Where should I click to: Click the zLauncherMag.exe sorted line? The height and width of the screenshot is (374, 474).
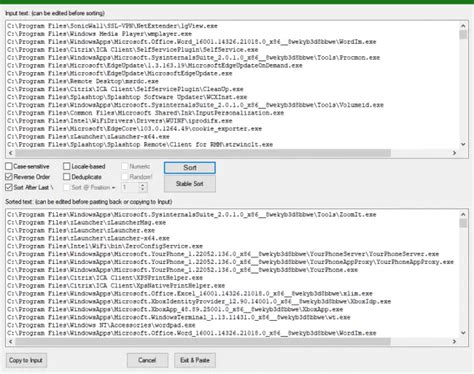(87, 223)
